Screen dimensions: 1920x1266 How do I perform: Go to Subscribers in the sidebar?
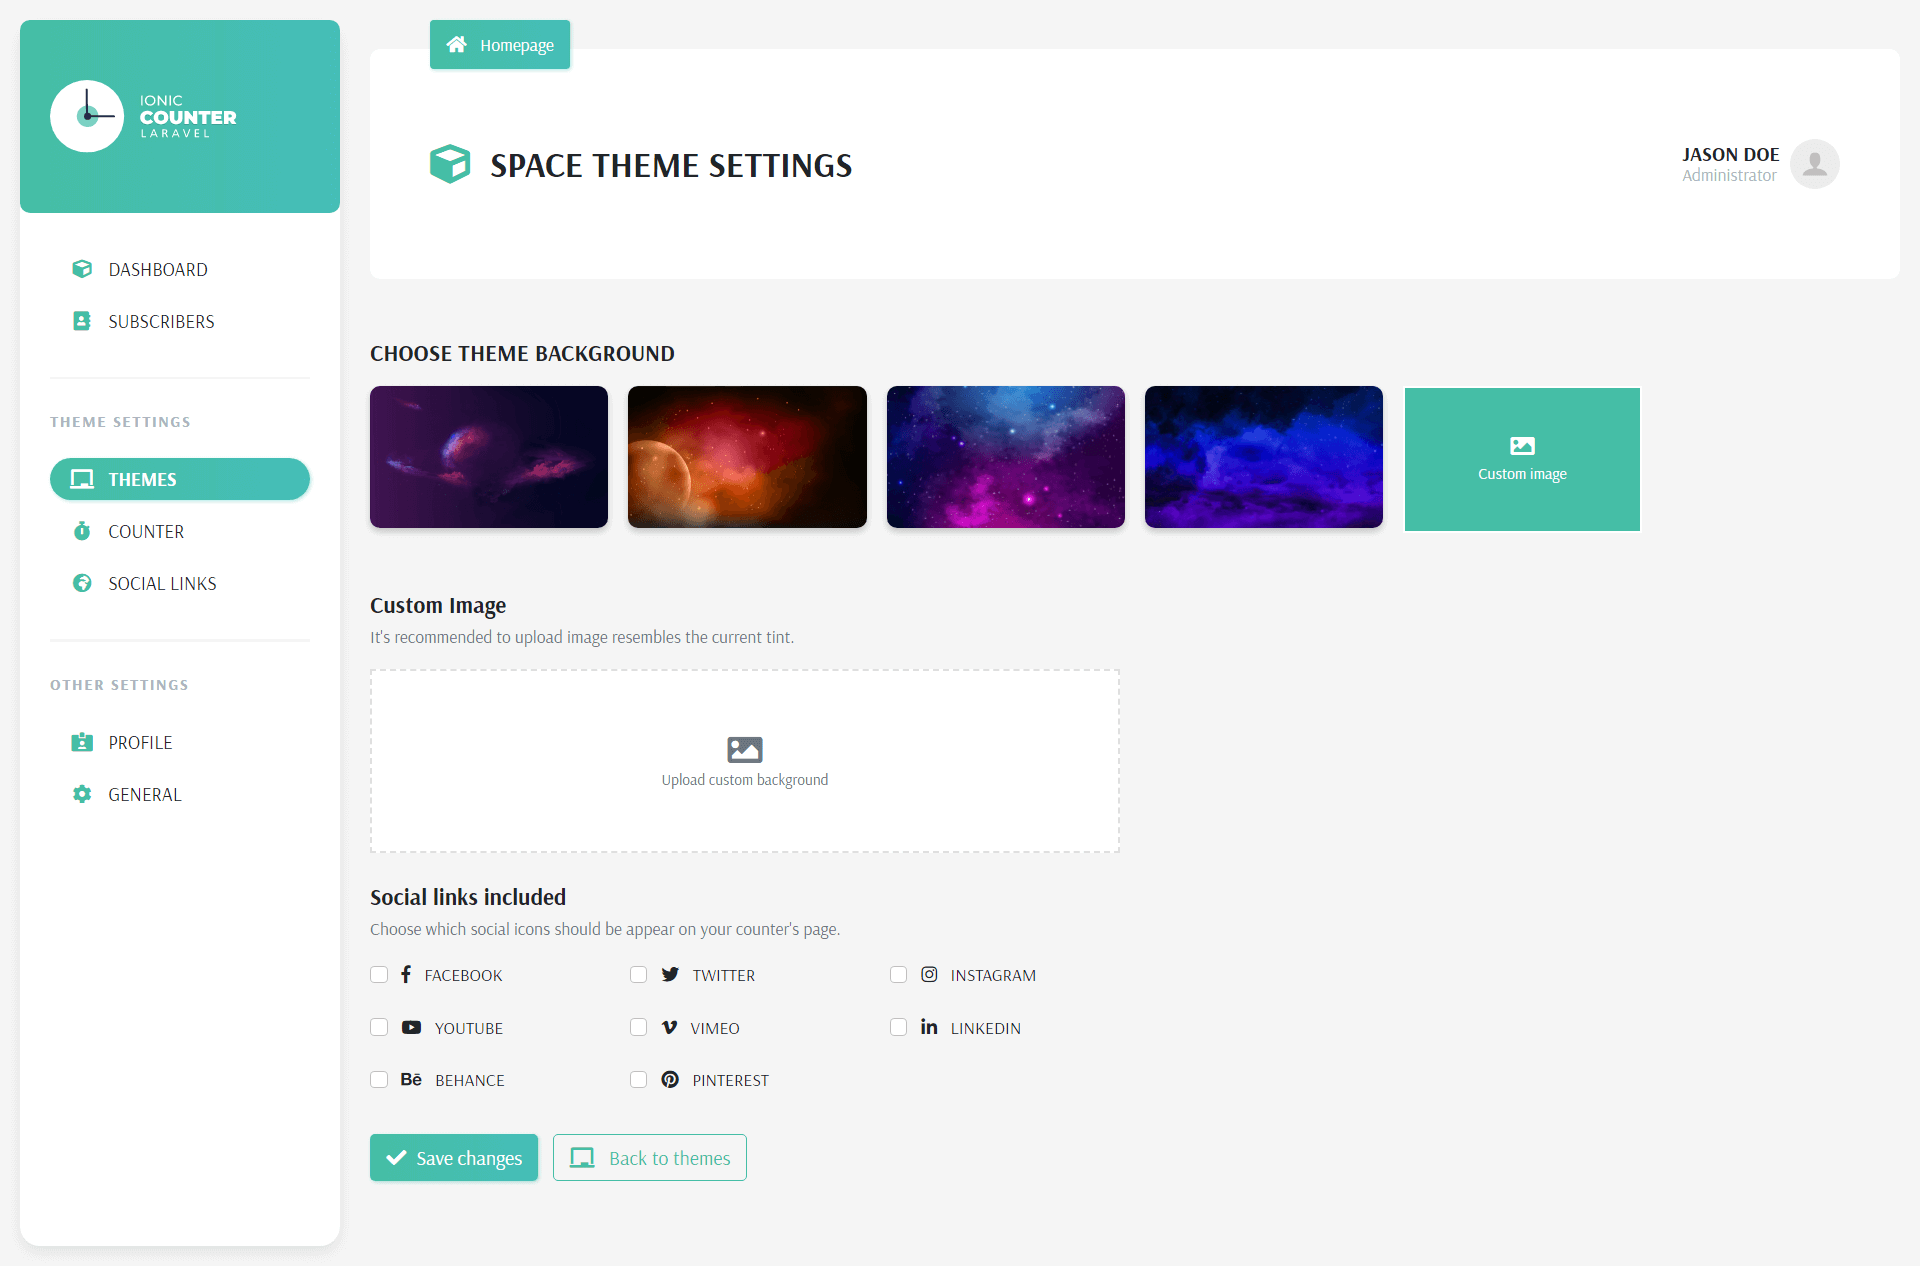point(161,321)
